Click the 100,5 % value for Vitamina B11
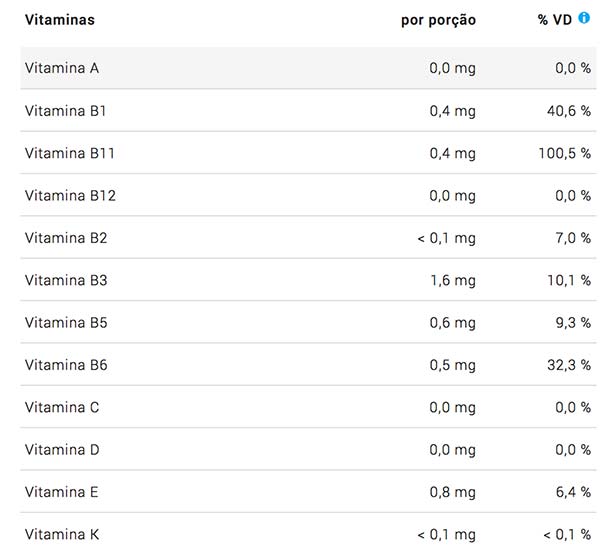 pos(565,153)
